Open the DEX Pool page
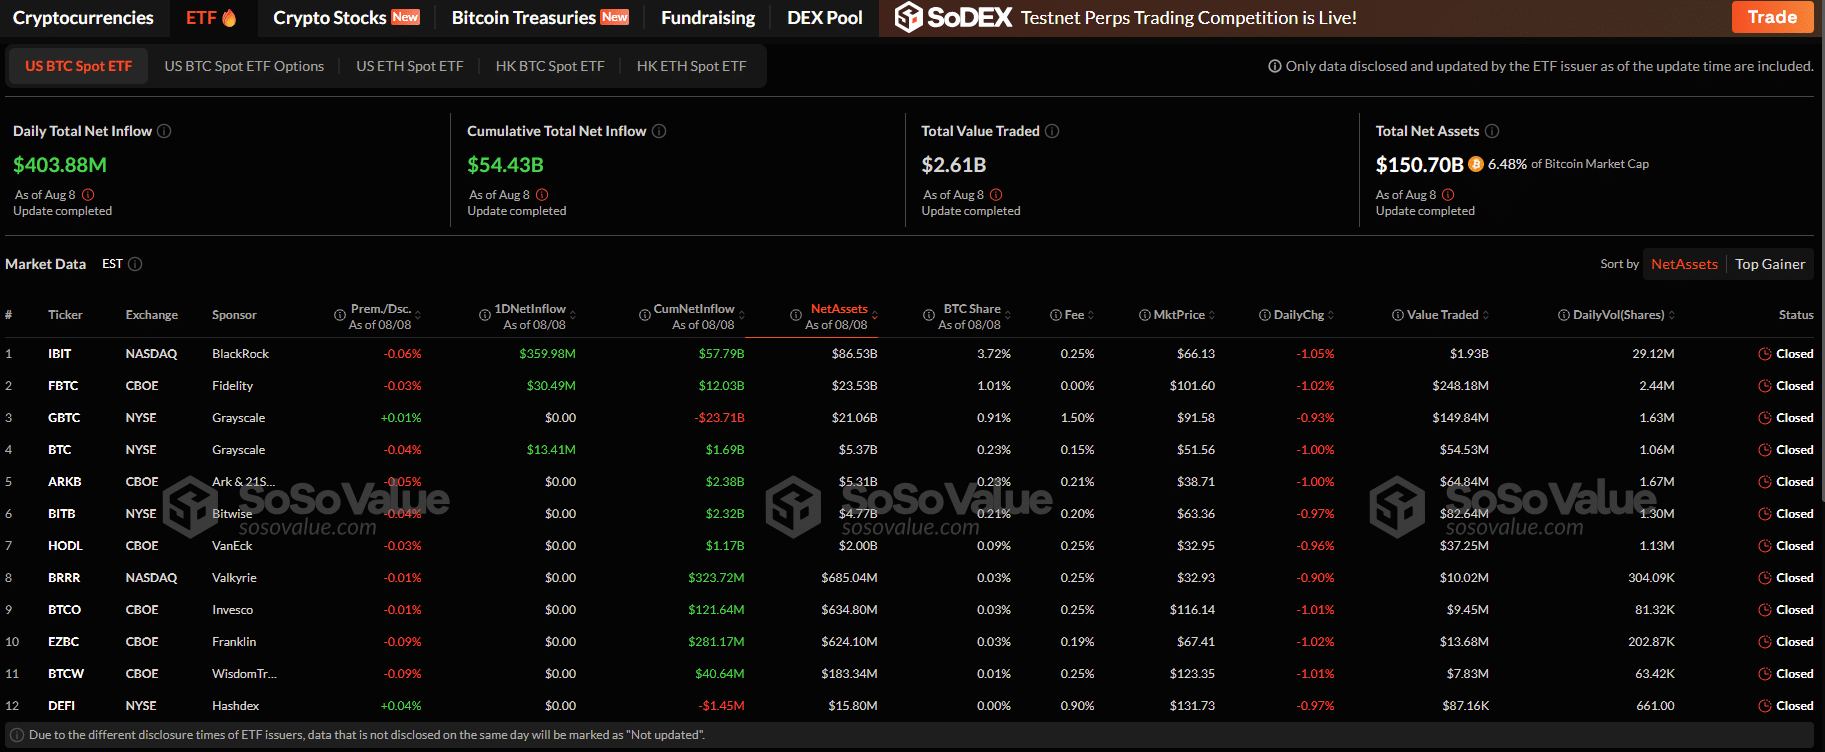Viewport: 1825px width, 752px height. tap(825, 18)
